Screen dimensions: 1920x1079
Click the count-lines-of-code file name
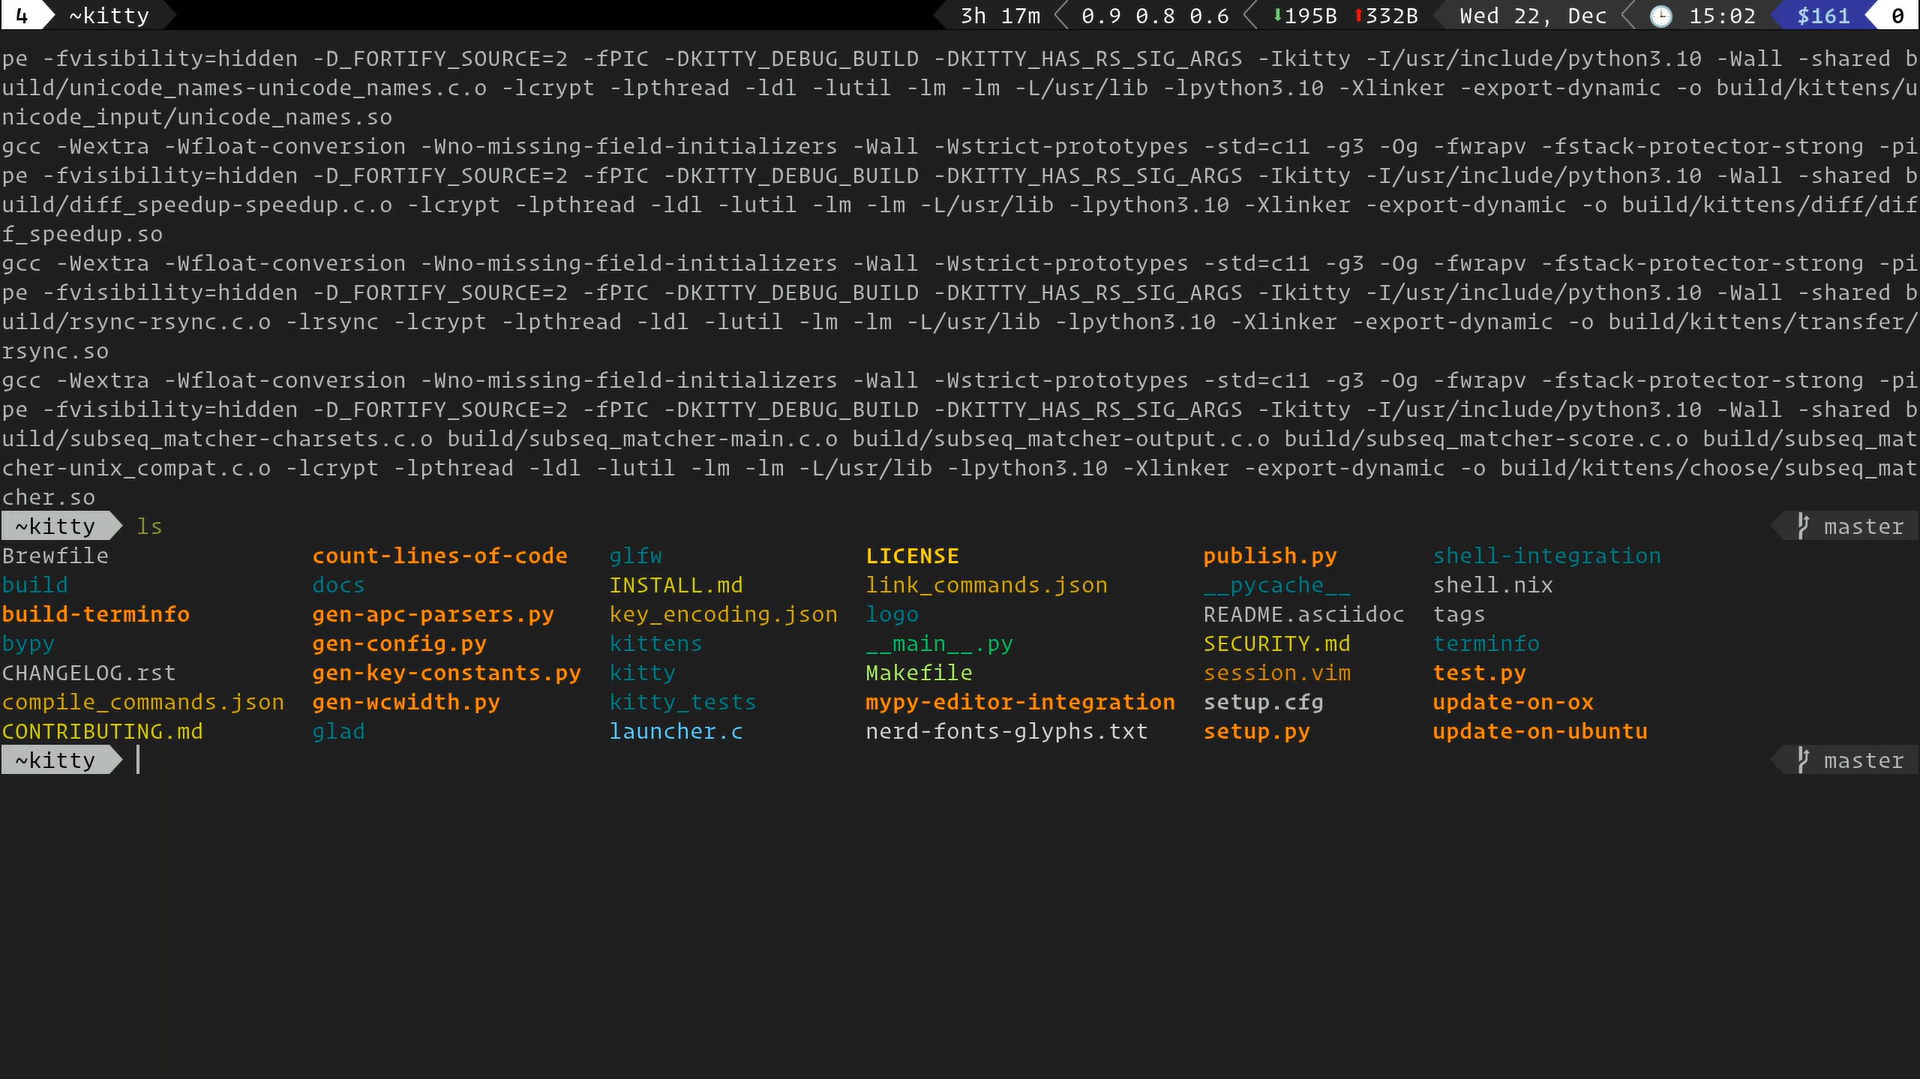point(440,556)
